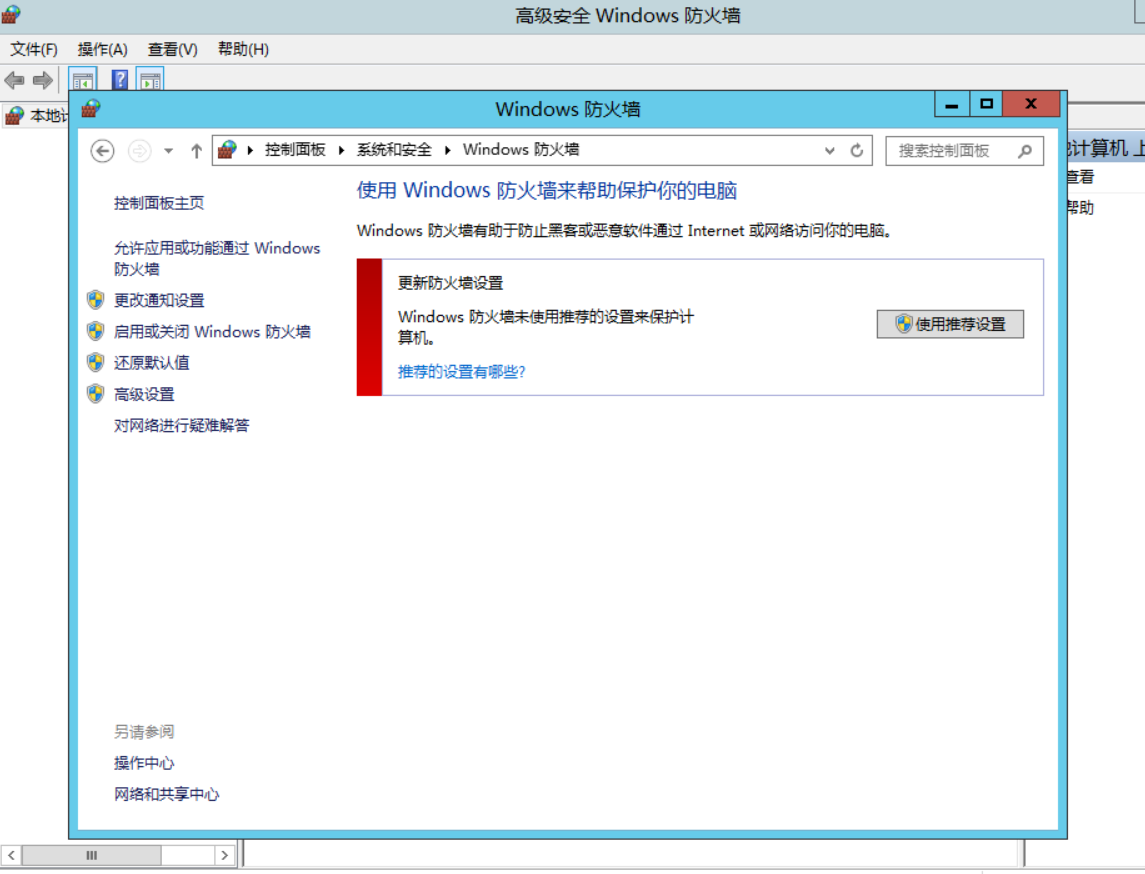The image size is (1145, 874).
Task: Click the firewall icon in background title bar
Action: click(x=11, y=13)
